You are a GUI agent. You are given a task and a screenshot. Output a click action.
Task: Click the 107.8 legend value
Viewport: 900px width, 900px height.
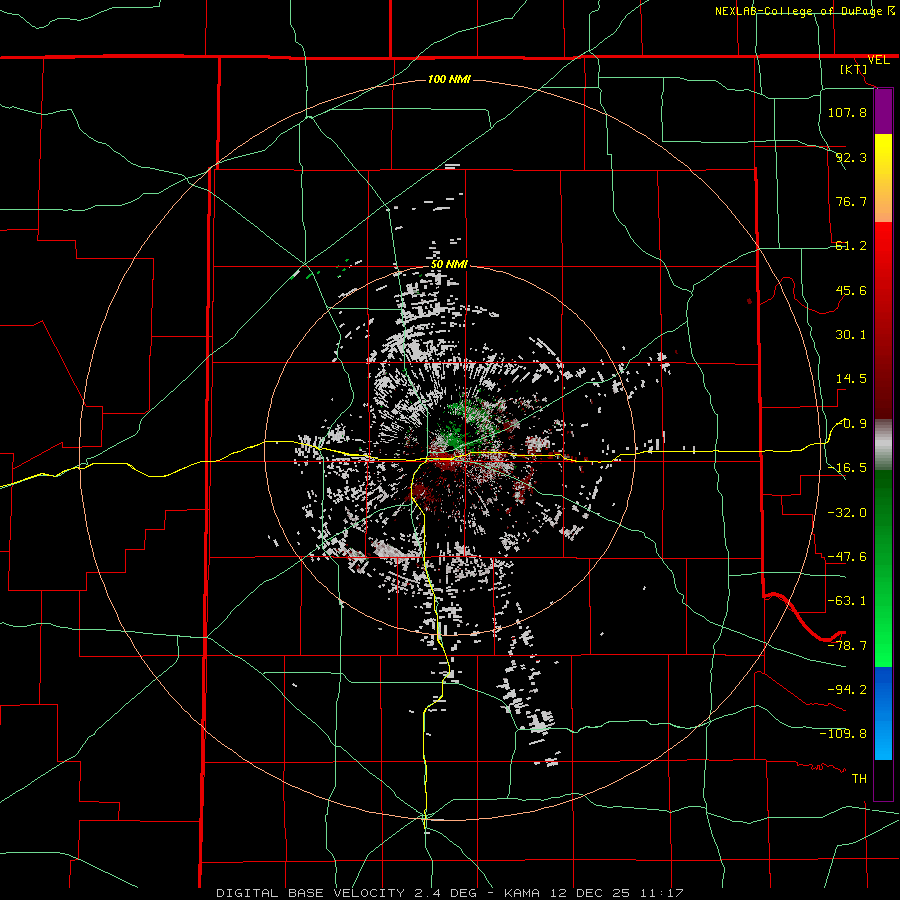847,112
